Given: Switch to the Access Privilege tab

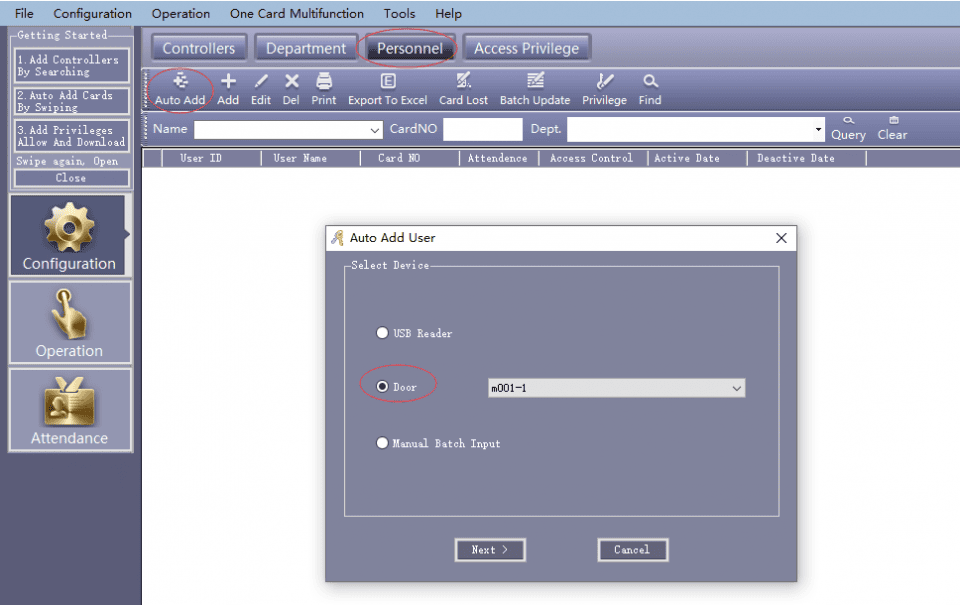Looking at the screenshot, I should pos(526,48).
